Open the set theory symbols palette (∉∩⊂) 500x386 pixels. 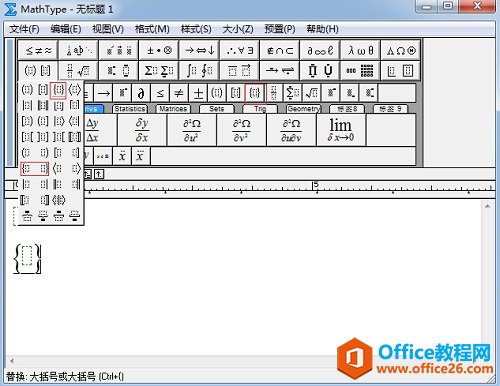(x=280, y=50)
